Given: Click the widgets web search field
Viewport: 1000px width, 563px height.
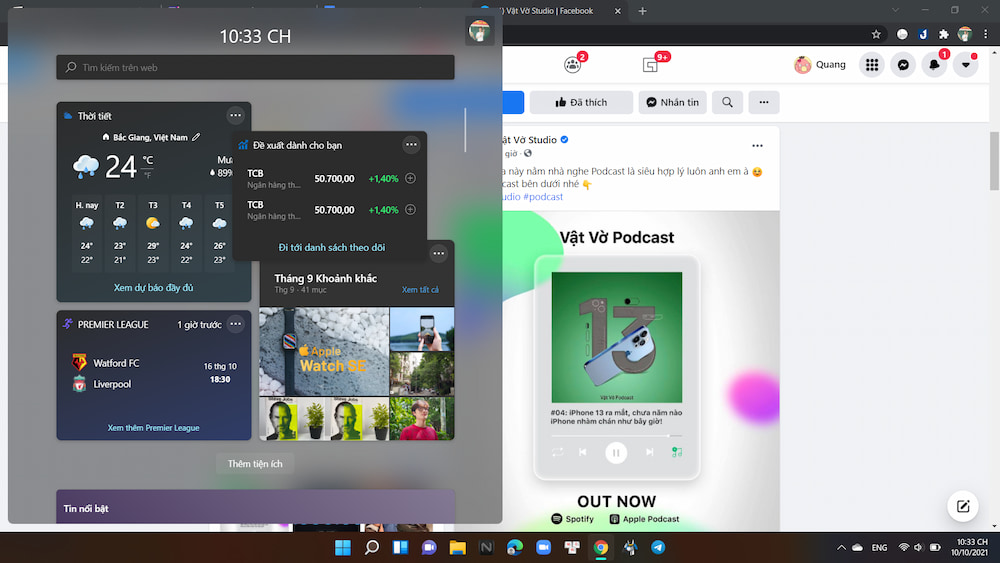Looking at the screenshot, I should 255,68.
